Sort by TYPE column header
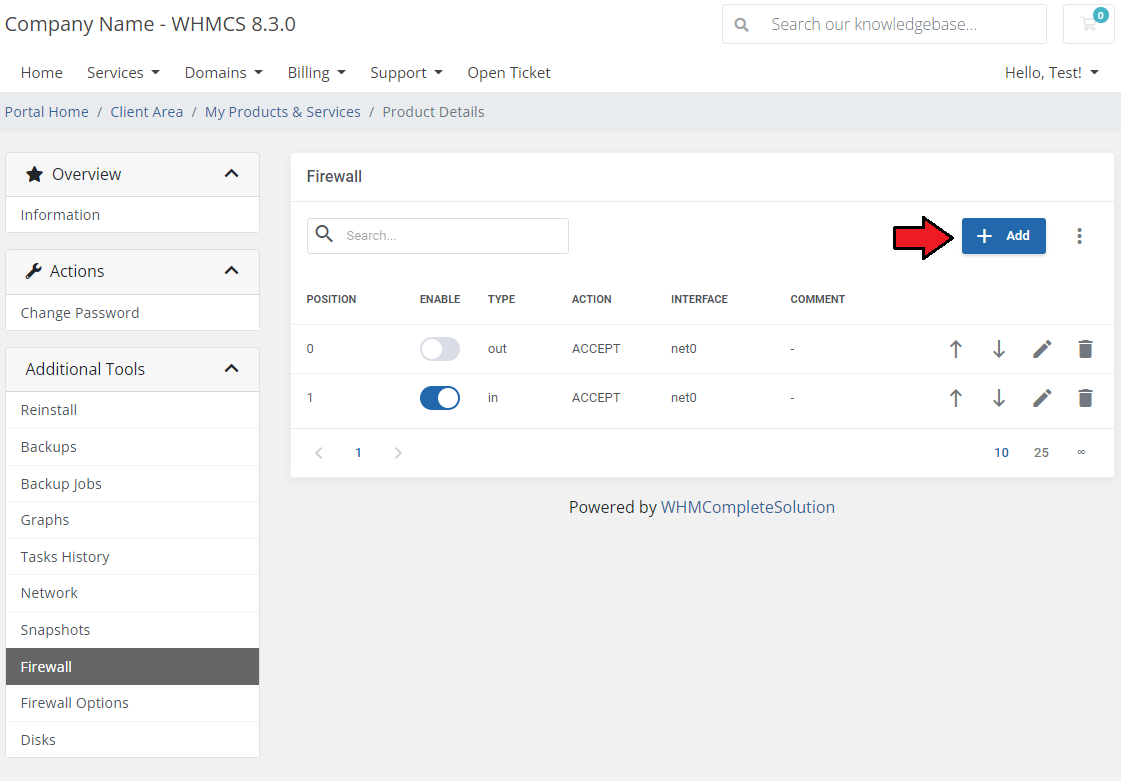1121x781 pixels. tap(501, 300)
